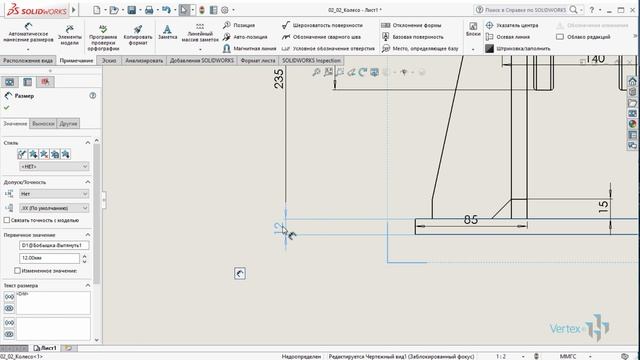Confirm the dimension with the green checkmark
The image size is (640, 360).
pyautogui.click(x=7, y=107)
